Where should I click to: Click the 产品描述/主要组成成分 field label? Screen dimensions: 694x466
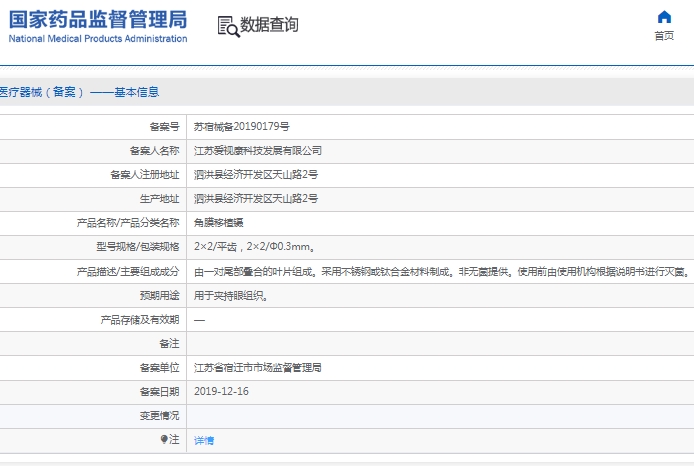(128, 272)
